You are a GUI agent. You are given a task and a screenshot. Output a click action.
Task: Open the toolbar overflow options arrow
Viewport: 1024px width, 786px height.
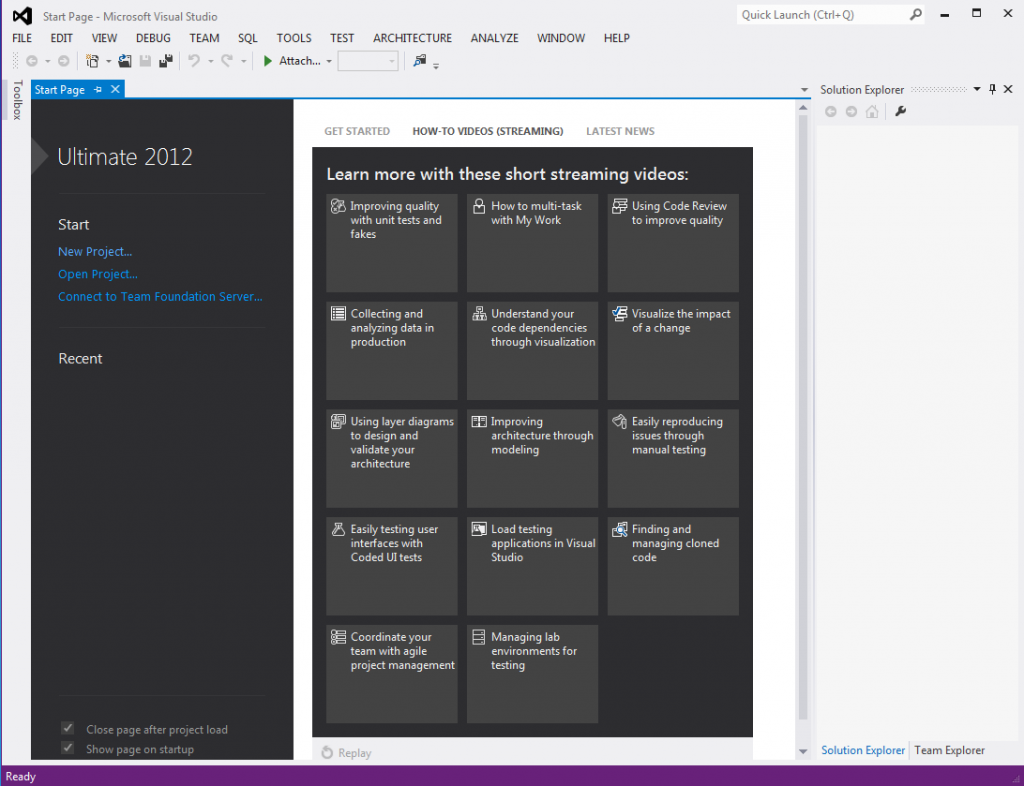pyautogui.click(x=436, y=65)
